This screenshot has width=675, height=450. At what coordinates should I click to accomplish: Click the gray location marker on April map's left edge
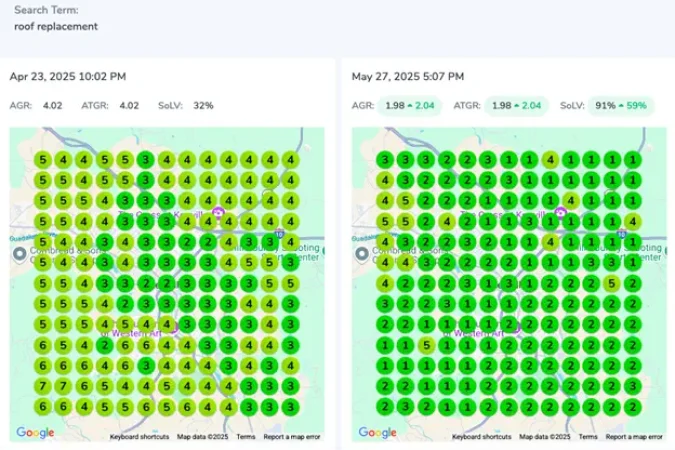click(18, 253)
